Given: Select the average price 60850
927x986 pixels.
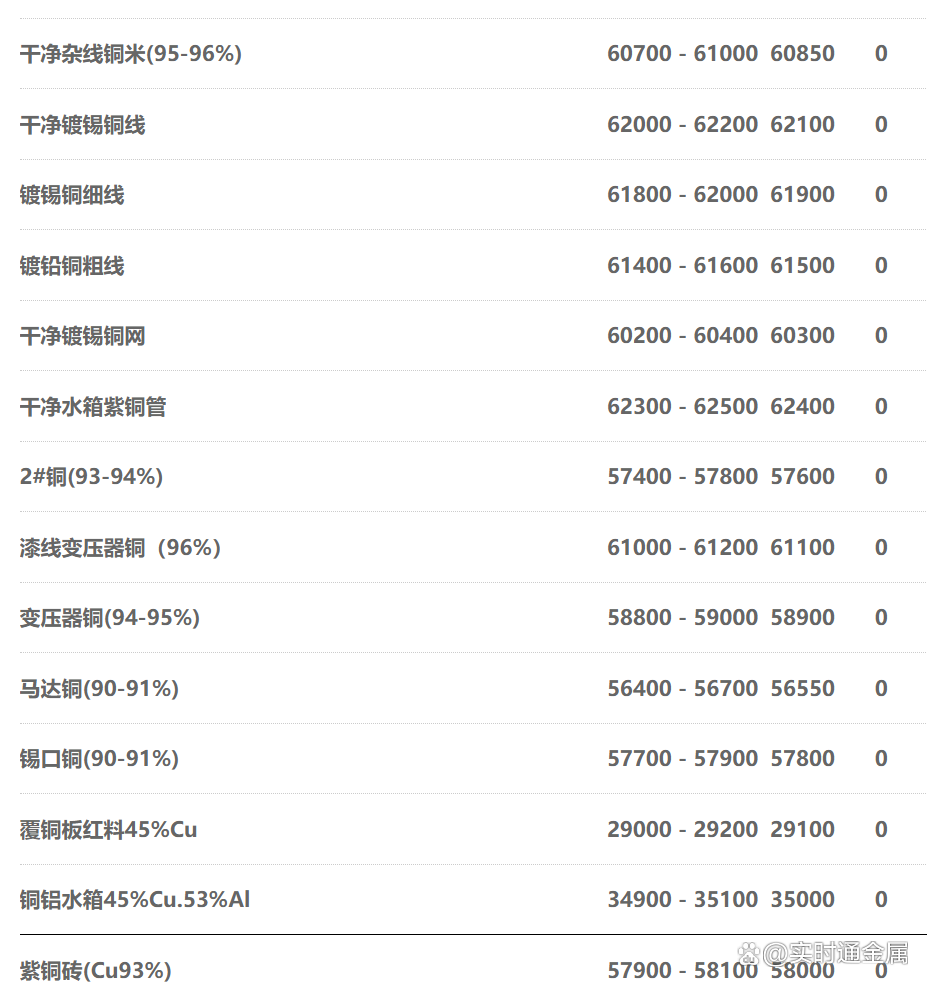Looking at the screenshot, I should click(802, 53).
